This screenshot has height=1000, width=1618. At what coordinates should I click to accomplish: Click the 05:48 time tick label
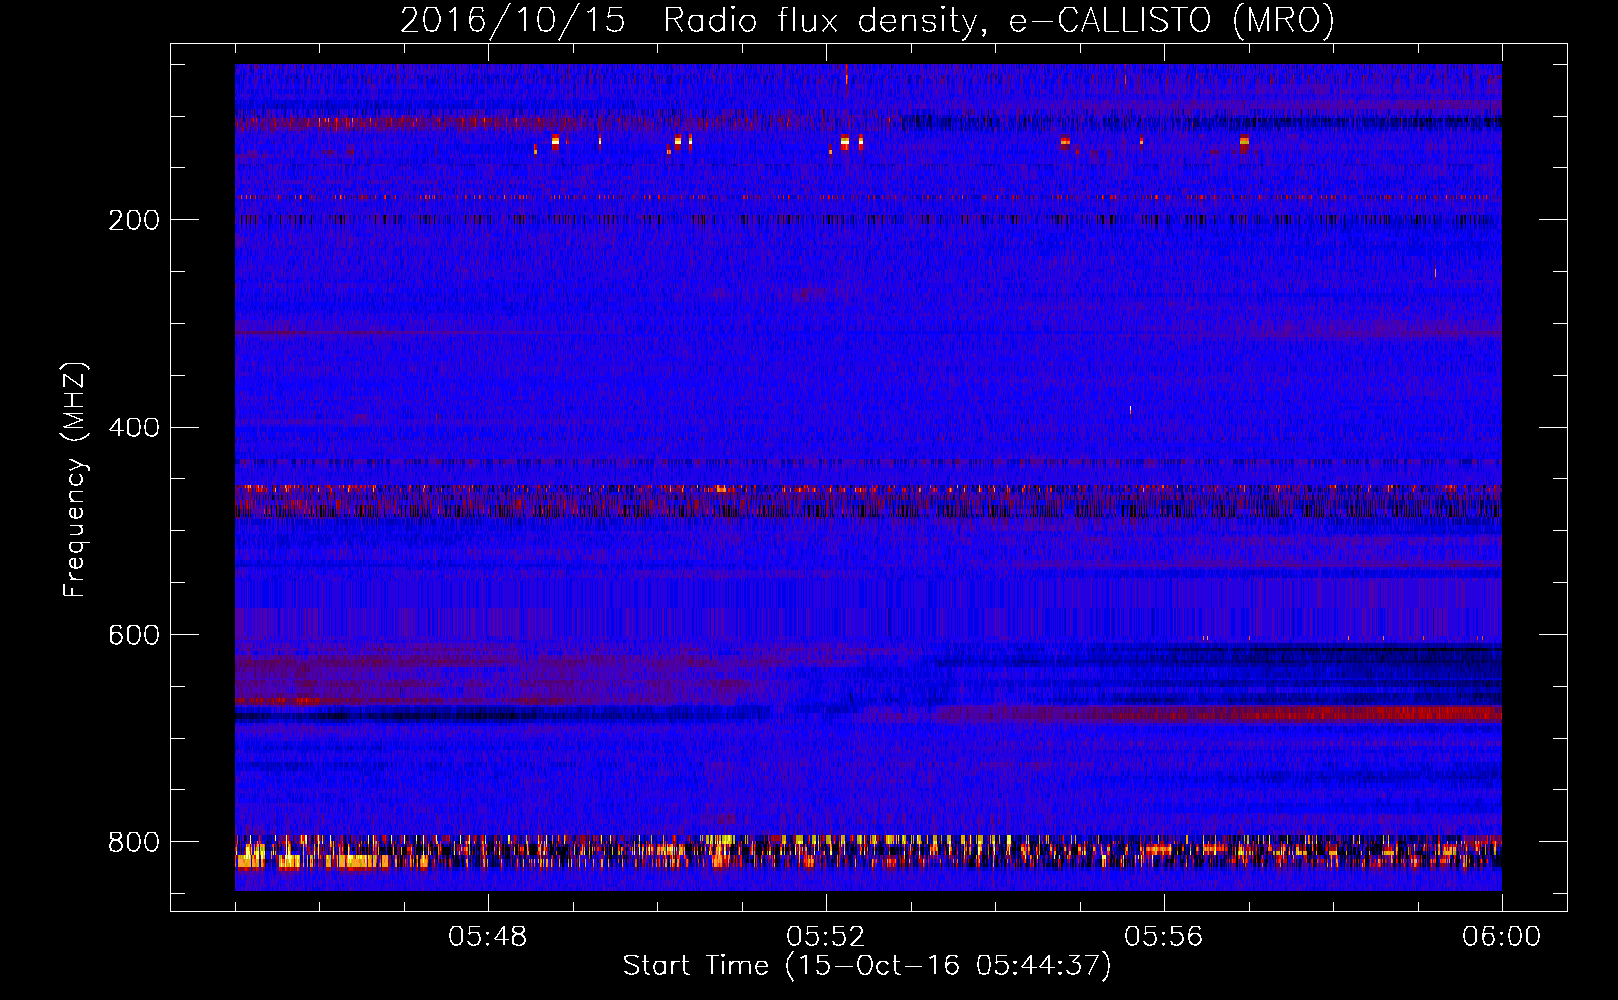pos(487,937)
